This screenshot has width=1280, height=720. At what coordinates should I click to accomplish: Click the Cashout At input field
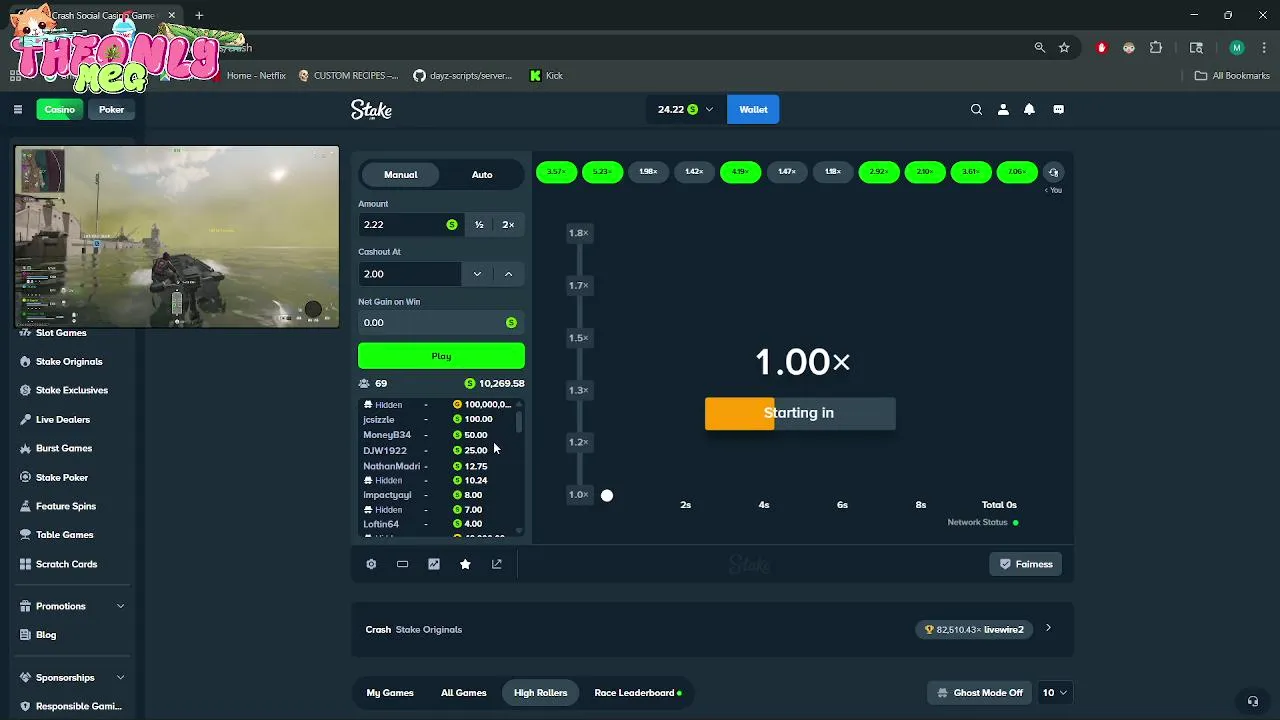pyautogui.click(x=409, y=274)
